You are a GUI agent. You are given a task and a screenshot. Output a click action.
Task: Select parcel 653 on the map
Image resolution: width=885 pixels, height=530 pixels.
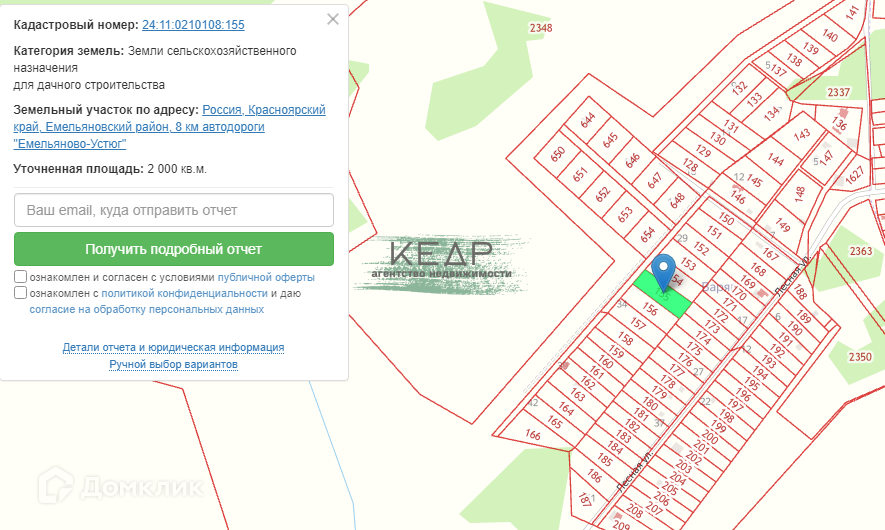[625, 214]
